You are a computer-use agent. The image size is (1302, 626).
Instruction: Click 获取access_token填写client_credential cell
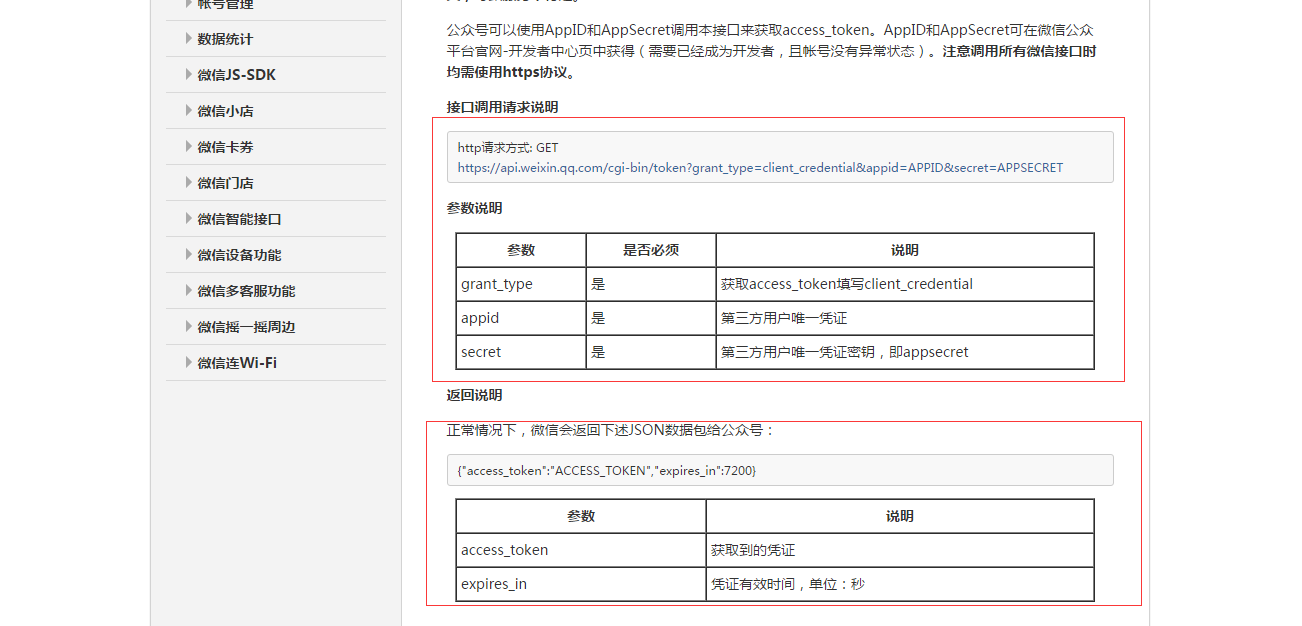[x=905, y=284]
